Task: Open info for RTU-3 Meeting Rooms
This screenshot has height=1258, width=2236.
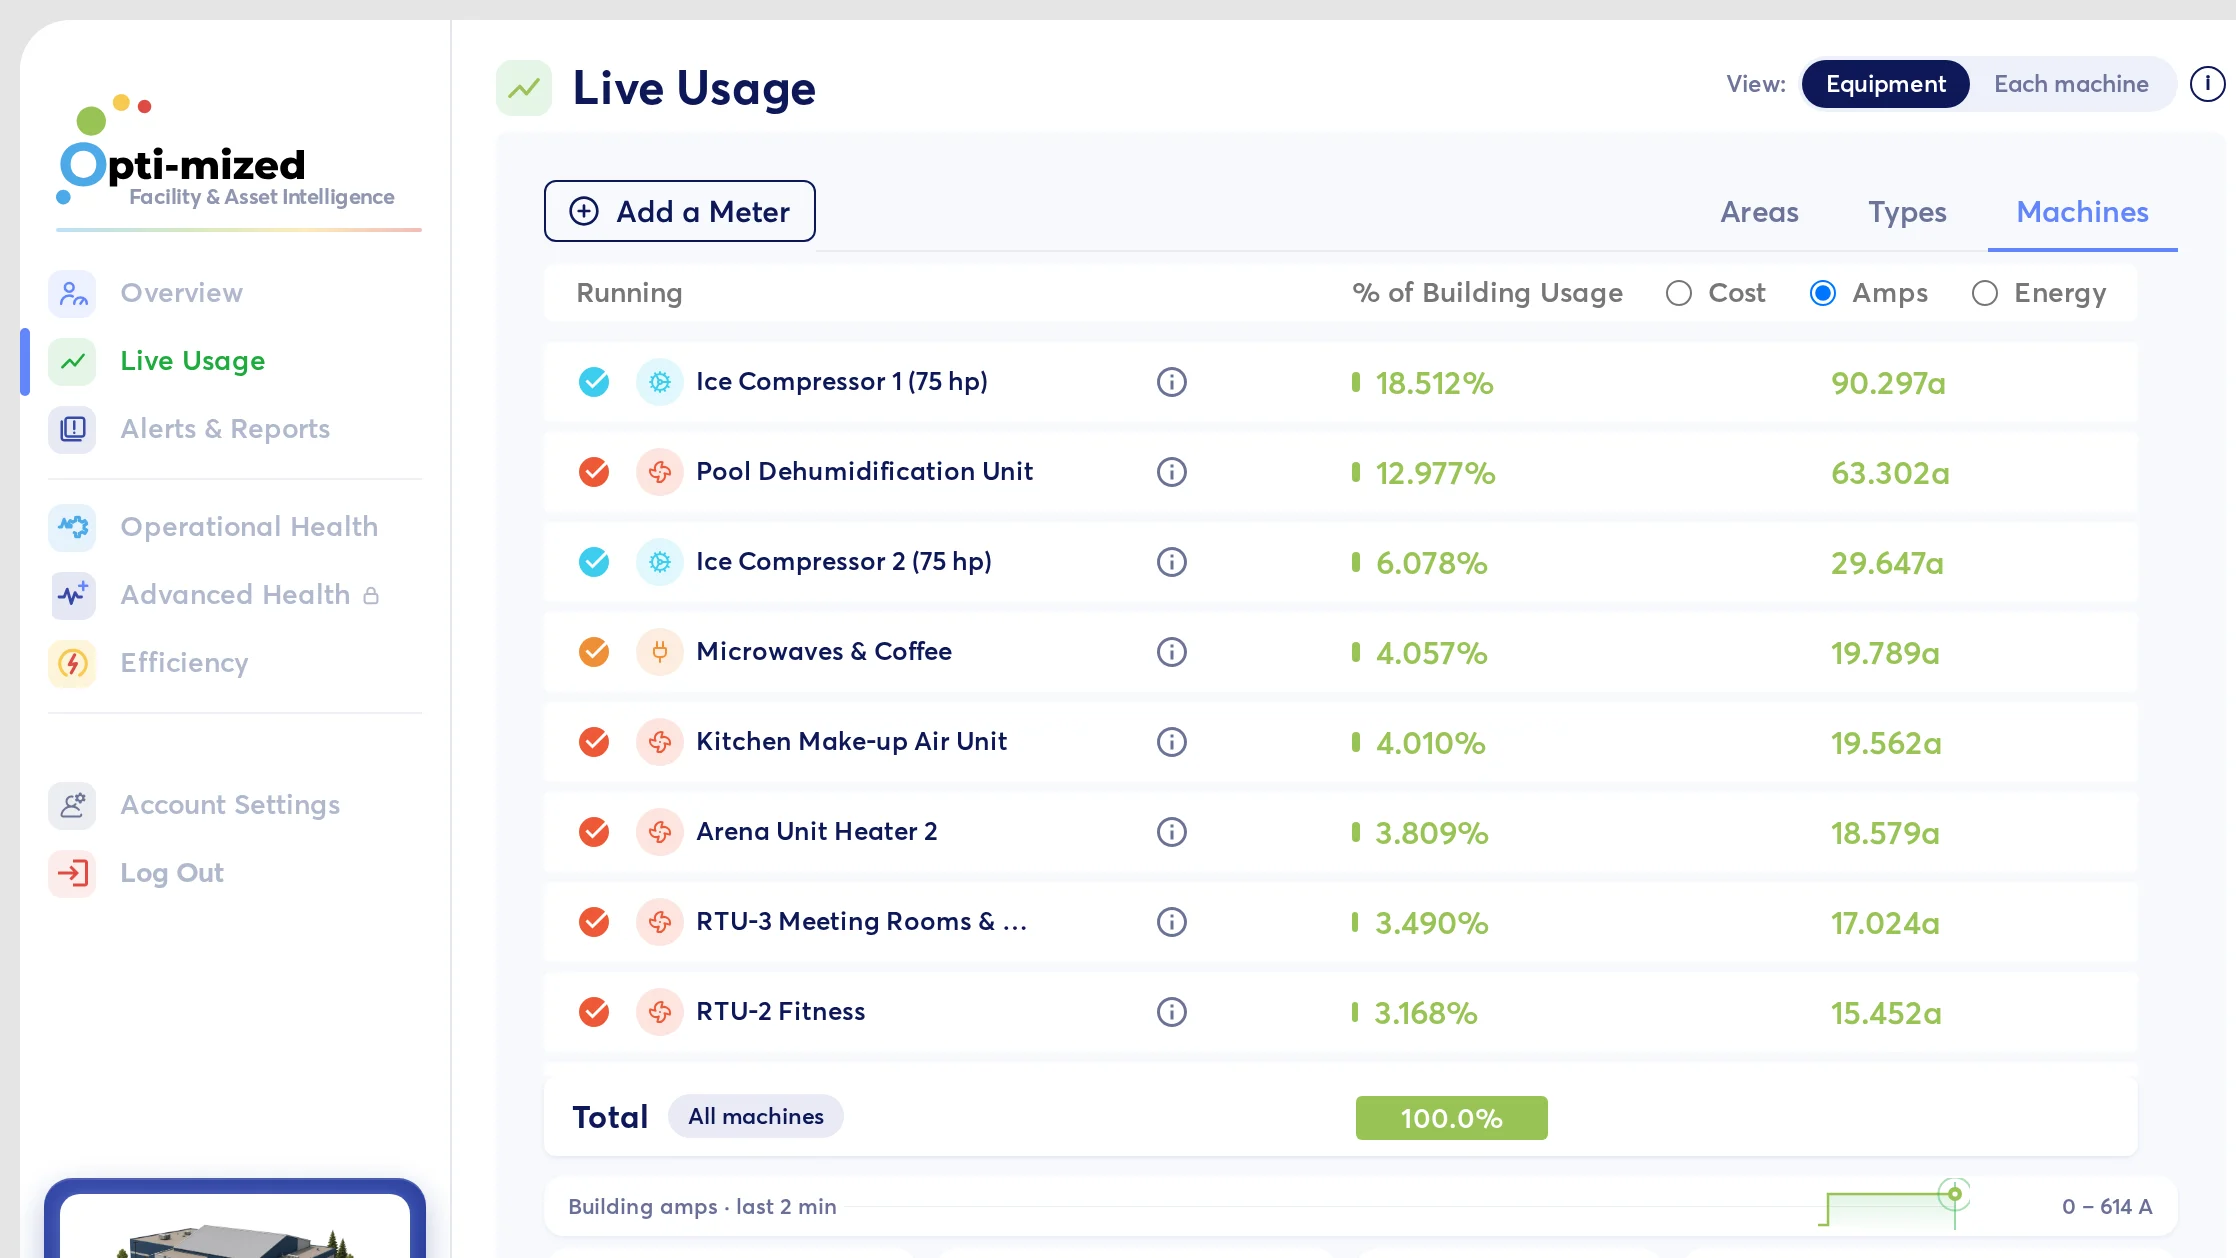Action: coord(1171,922)
